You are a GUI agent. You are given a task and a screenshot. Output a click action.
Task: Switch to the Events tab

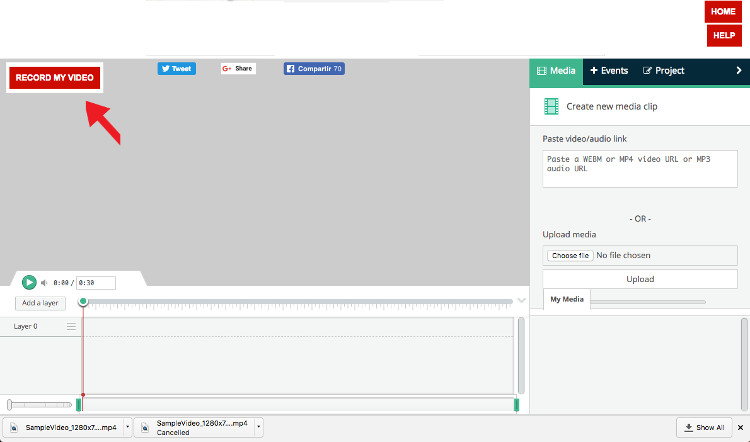click(609, 71)
